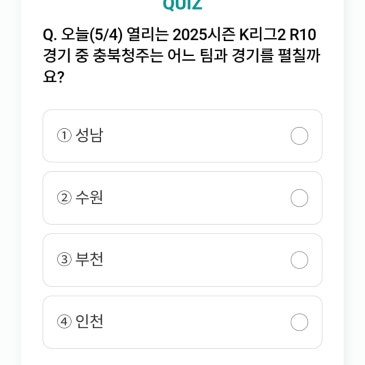The width and height of the screenshot is (365, 365).
Task: Tap the 부천 answer text
Action: click(89, 260)
